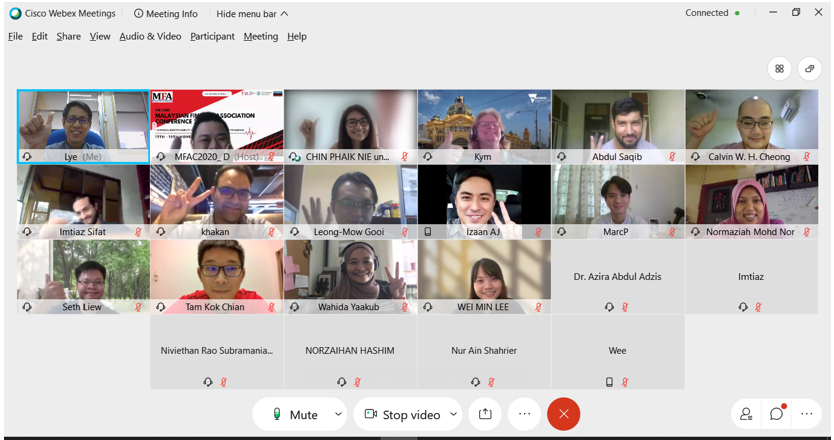Screen dimensions: 834x440
Task: Stop video camera
Action: pos(402,415)
